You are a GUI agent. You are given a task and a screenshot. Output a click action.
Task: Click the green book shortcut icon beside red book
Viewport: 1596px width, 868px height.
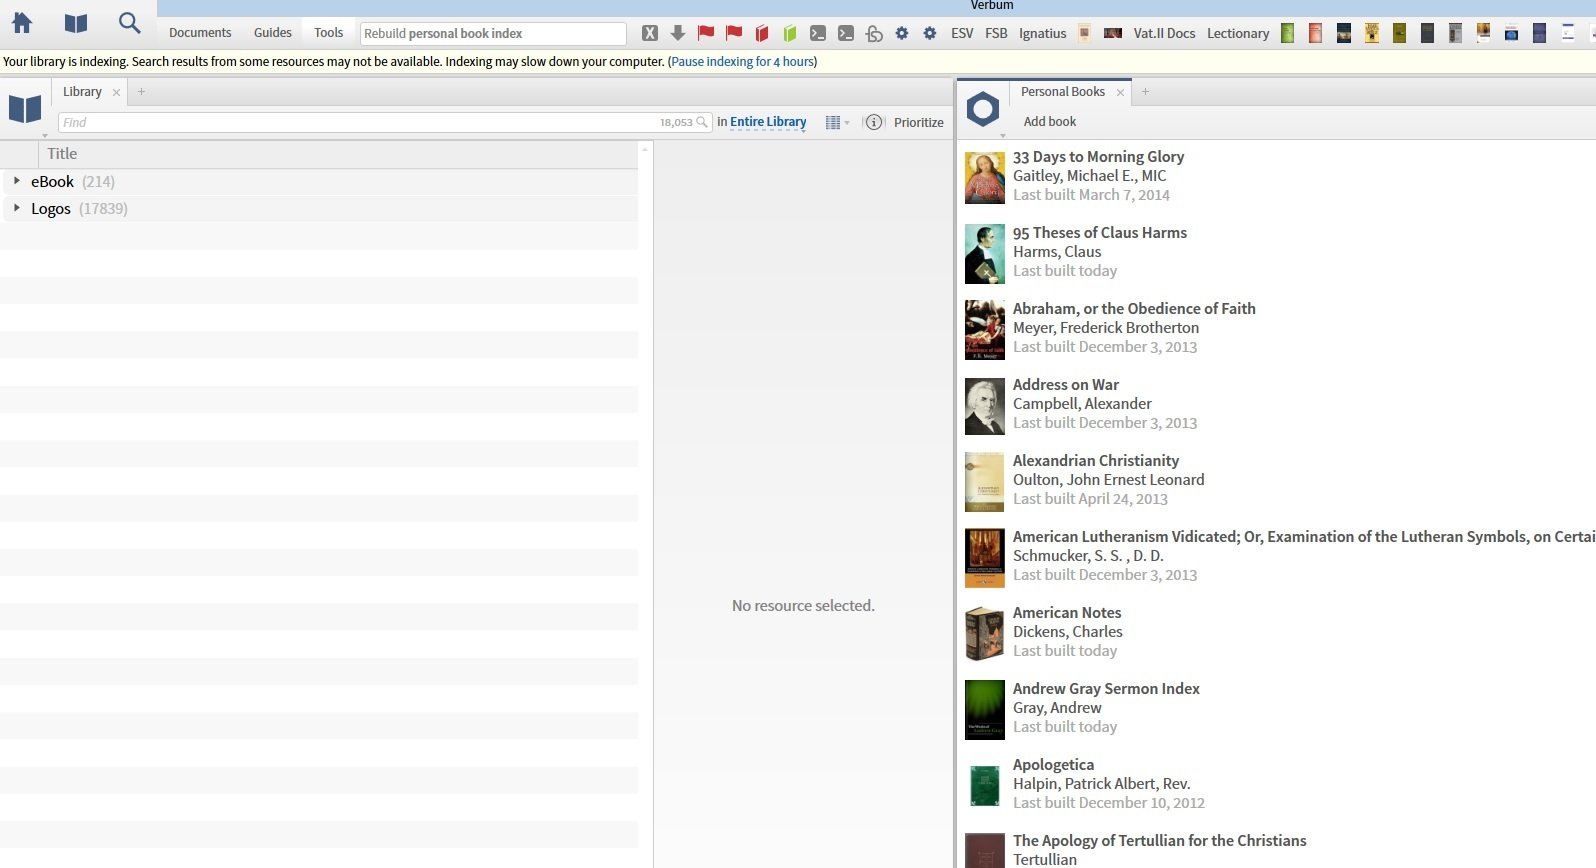[790, 33]
